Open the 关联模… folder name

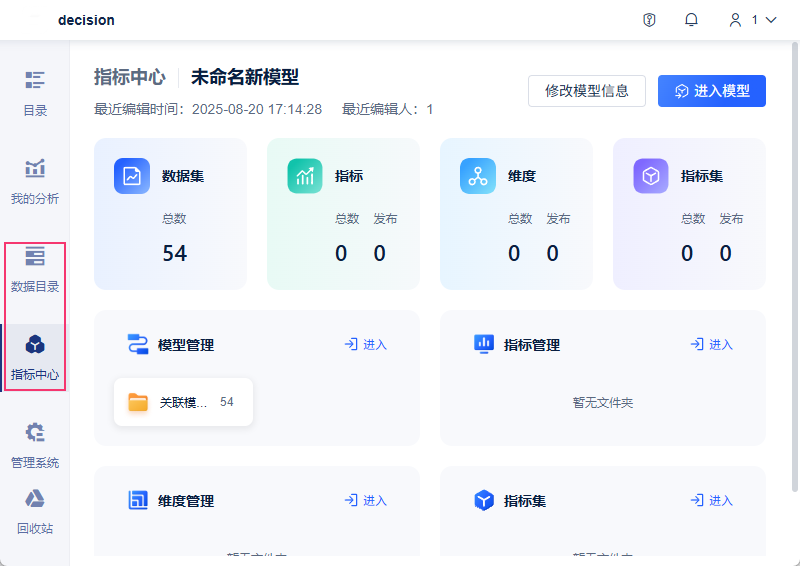pos(183,402)
